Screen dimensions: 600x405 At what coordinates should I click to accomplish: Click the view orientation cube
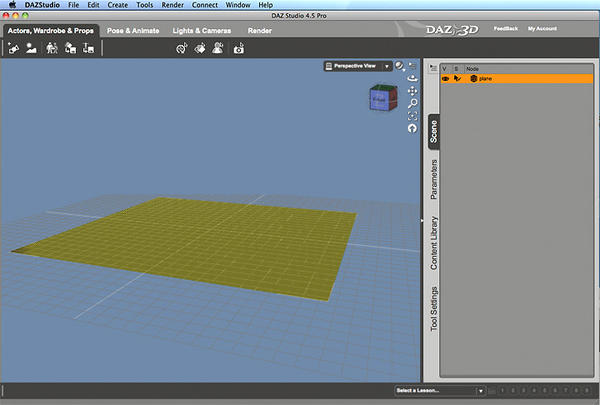pos(383,98)
